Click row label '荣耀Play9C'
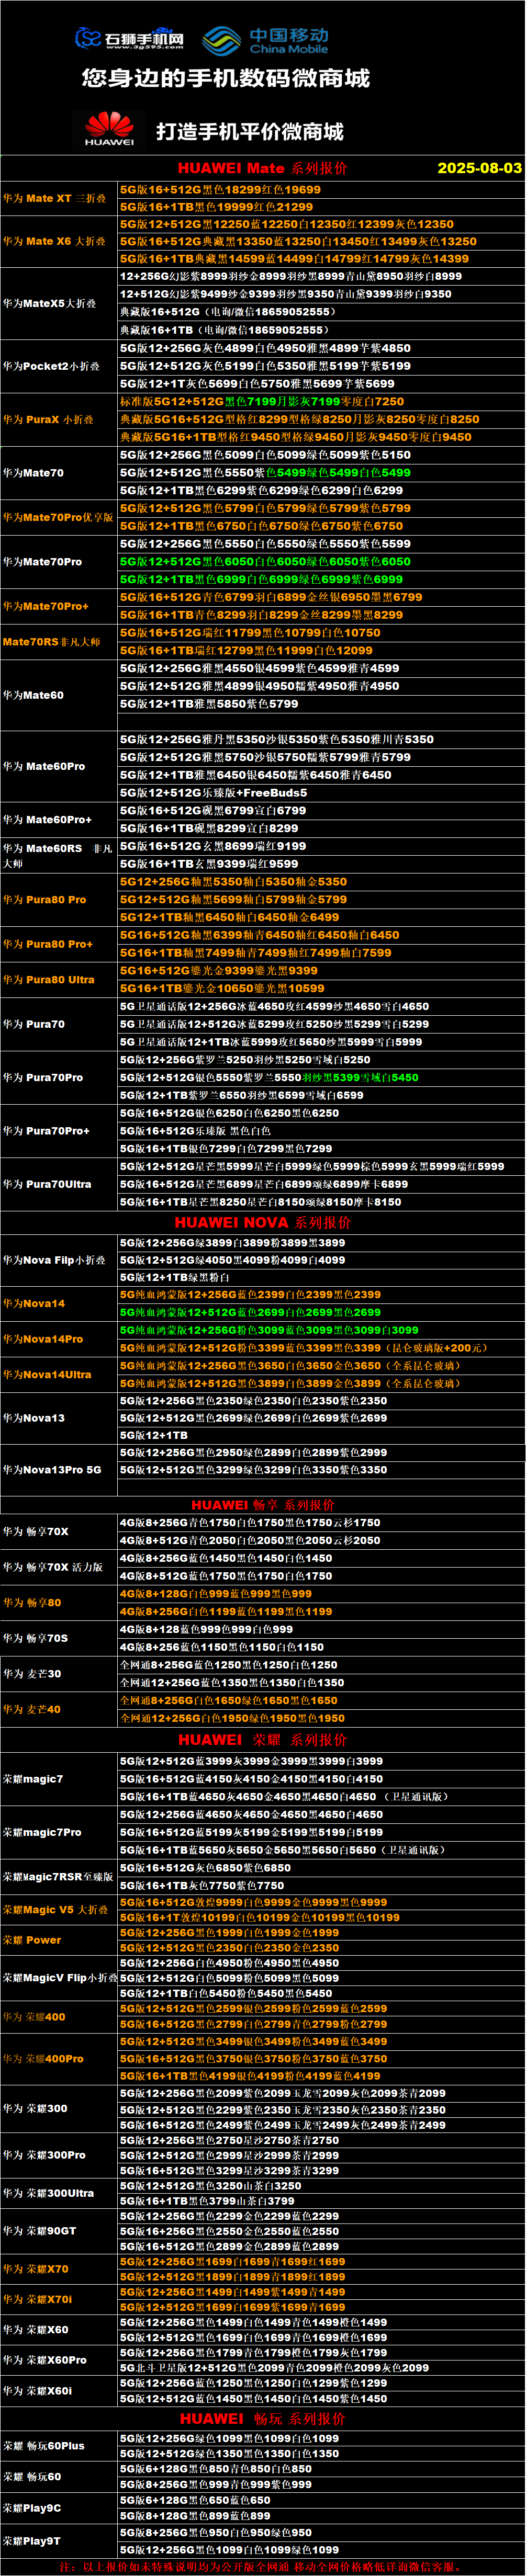The height and width of the screenshot is (2576, 526). [32, 2508]
